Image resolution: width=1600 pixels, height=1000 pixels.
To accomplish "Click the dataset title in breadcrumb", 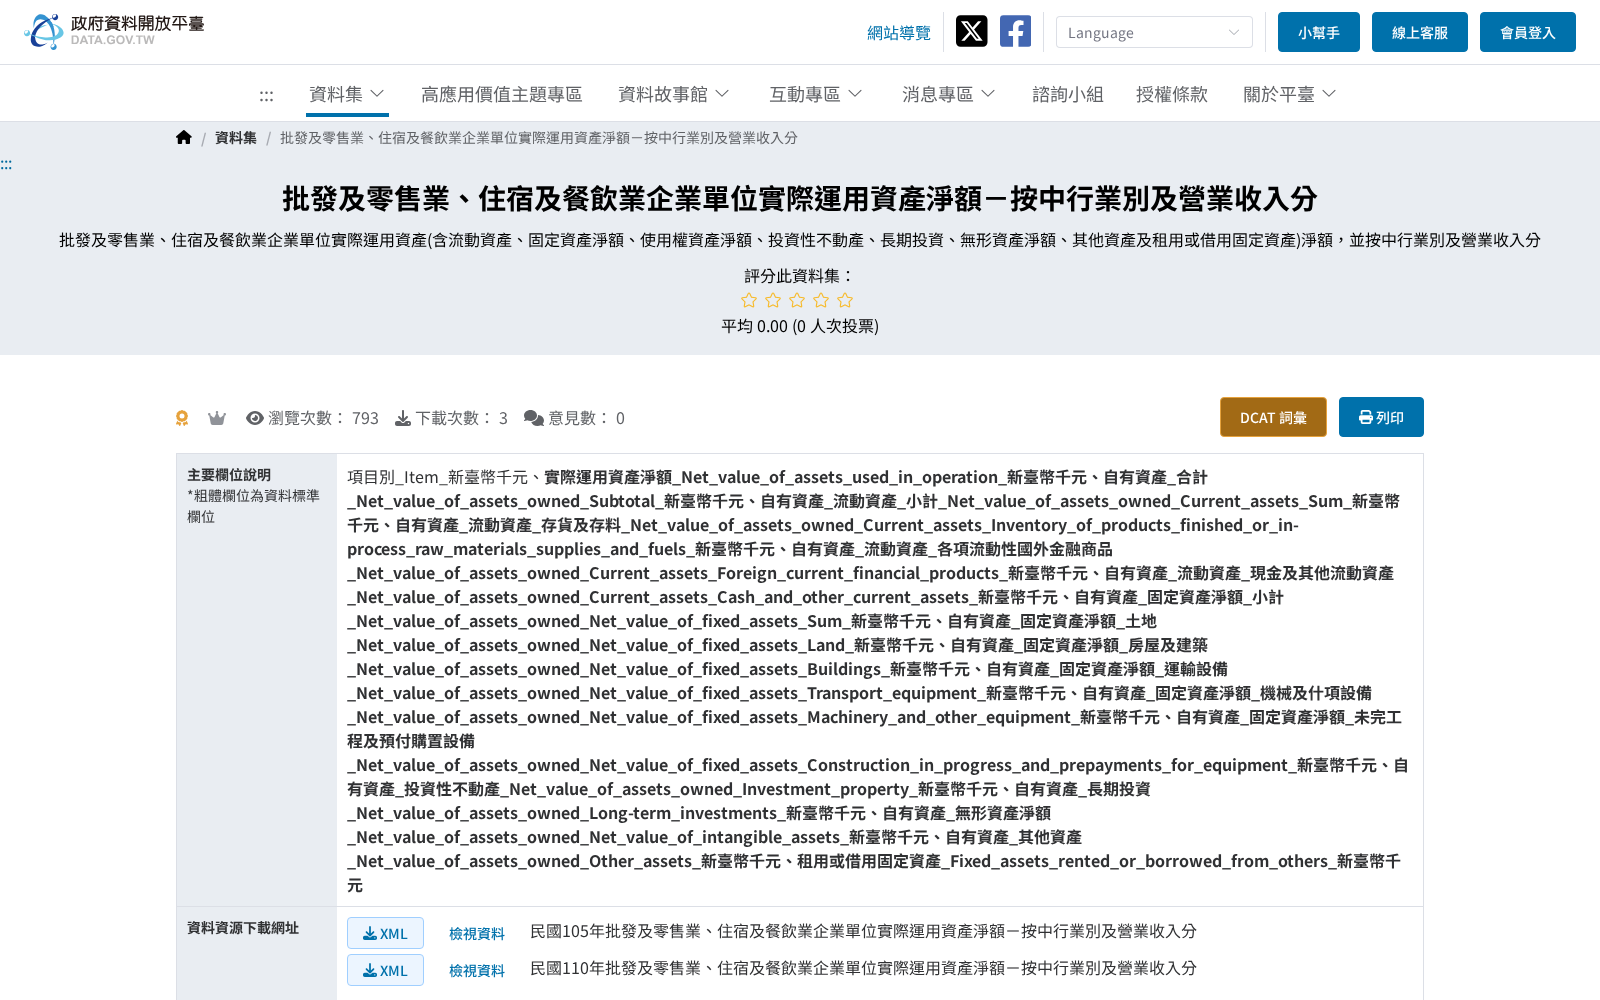I will click(538, 138).
